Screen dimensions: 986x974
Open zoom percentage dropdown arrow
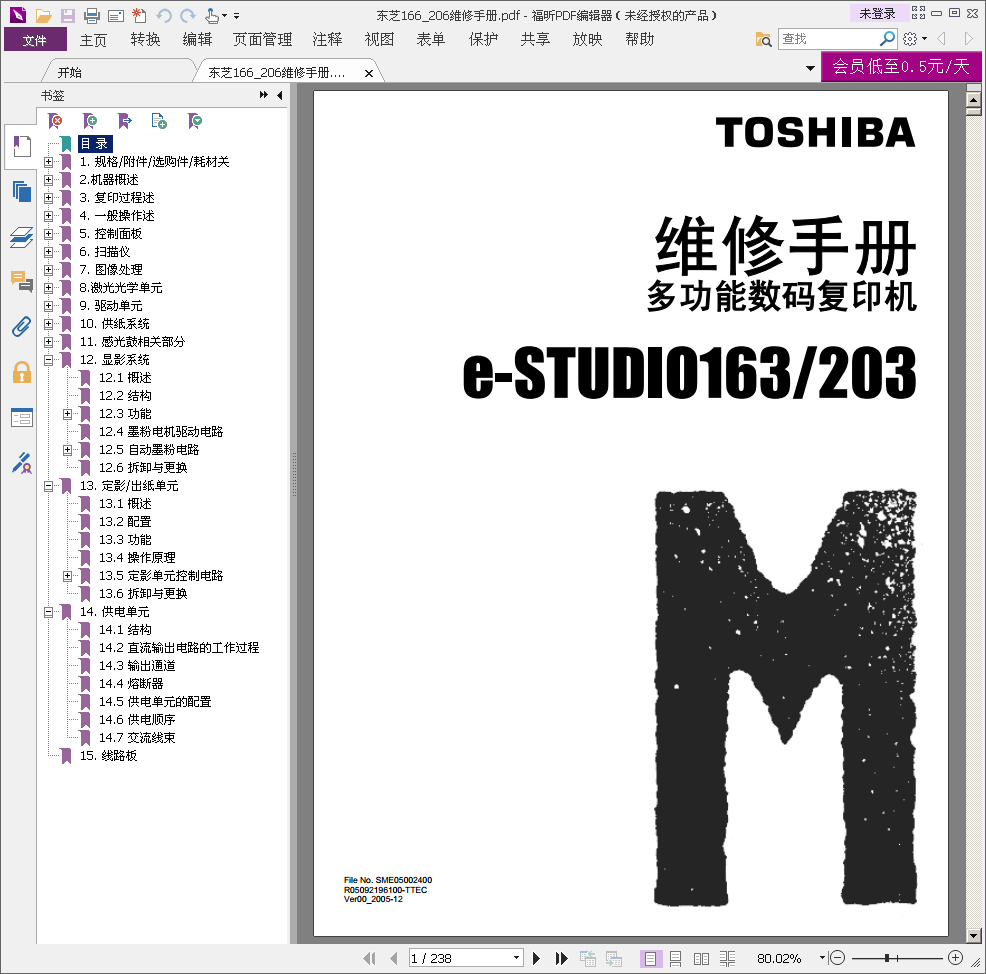822,958
